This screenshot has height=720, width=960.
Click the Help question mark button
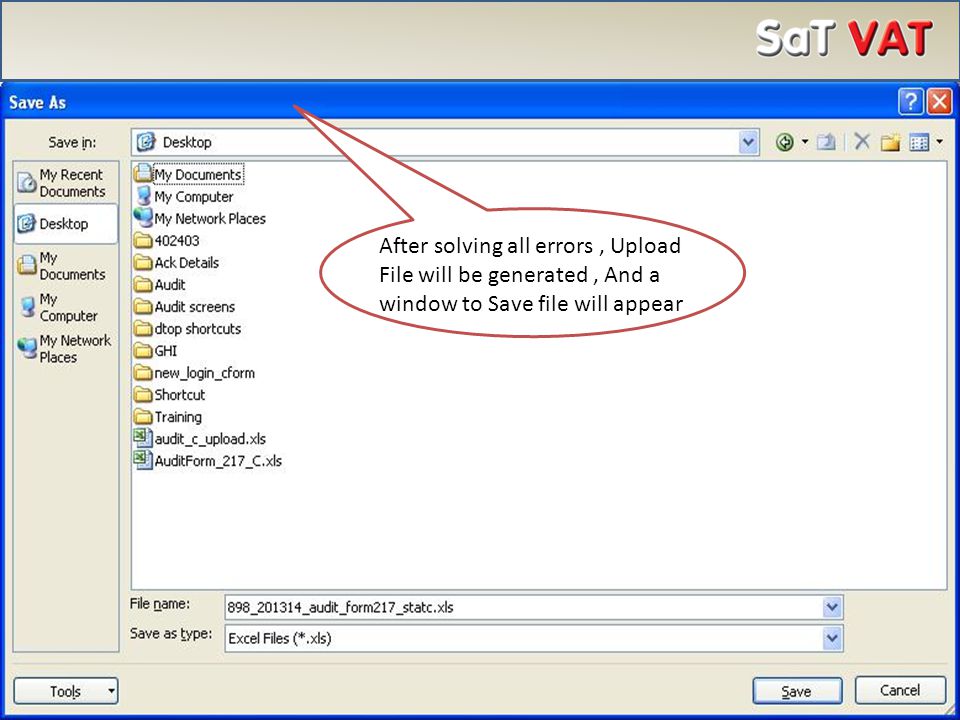point(910,101)
